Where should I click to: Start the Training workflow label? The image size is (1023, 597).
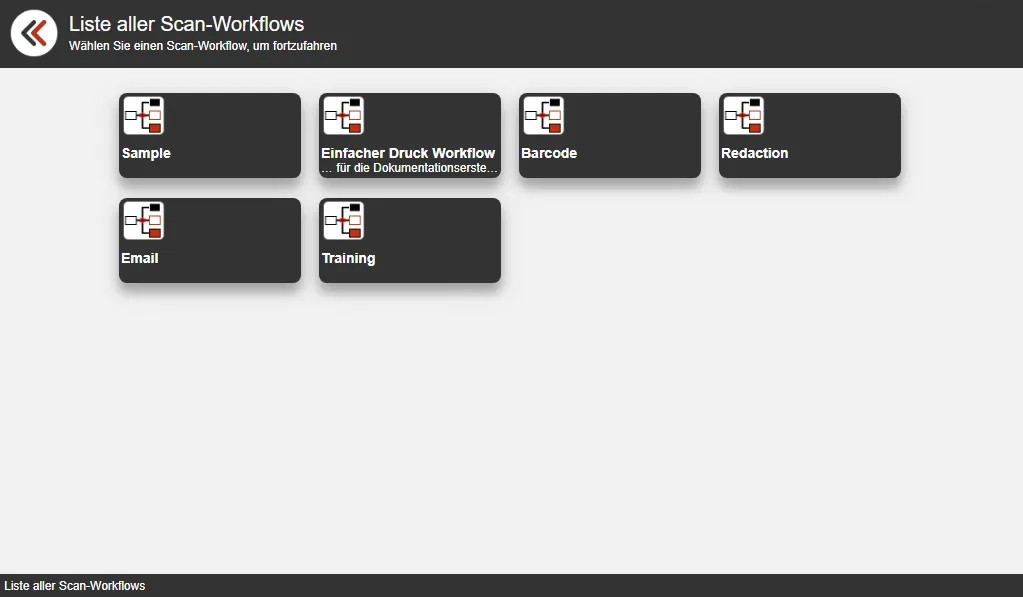click(x=348, y=258)
